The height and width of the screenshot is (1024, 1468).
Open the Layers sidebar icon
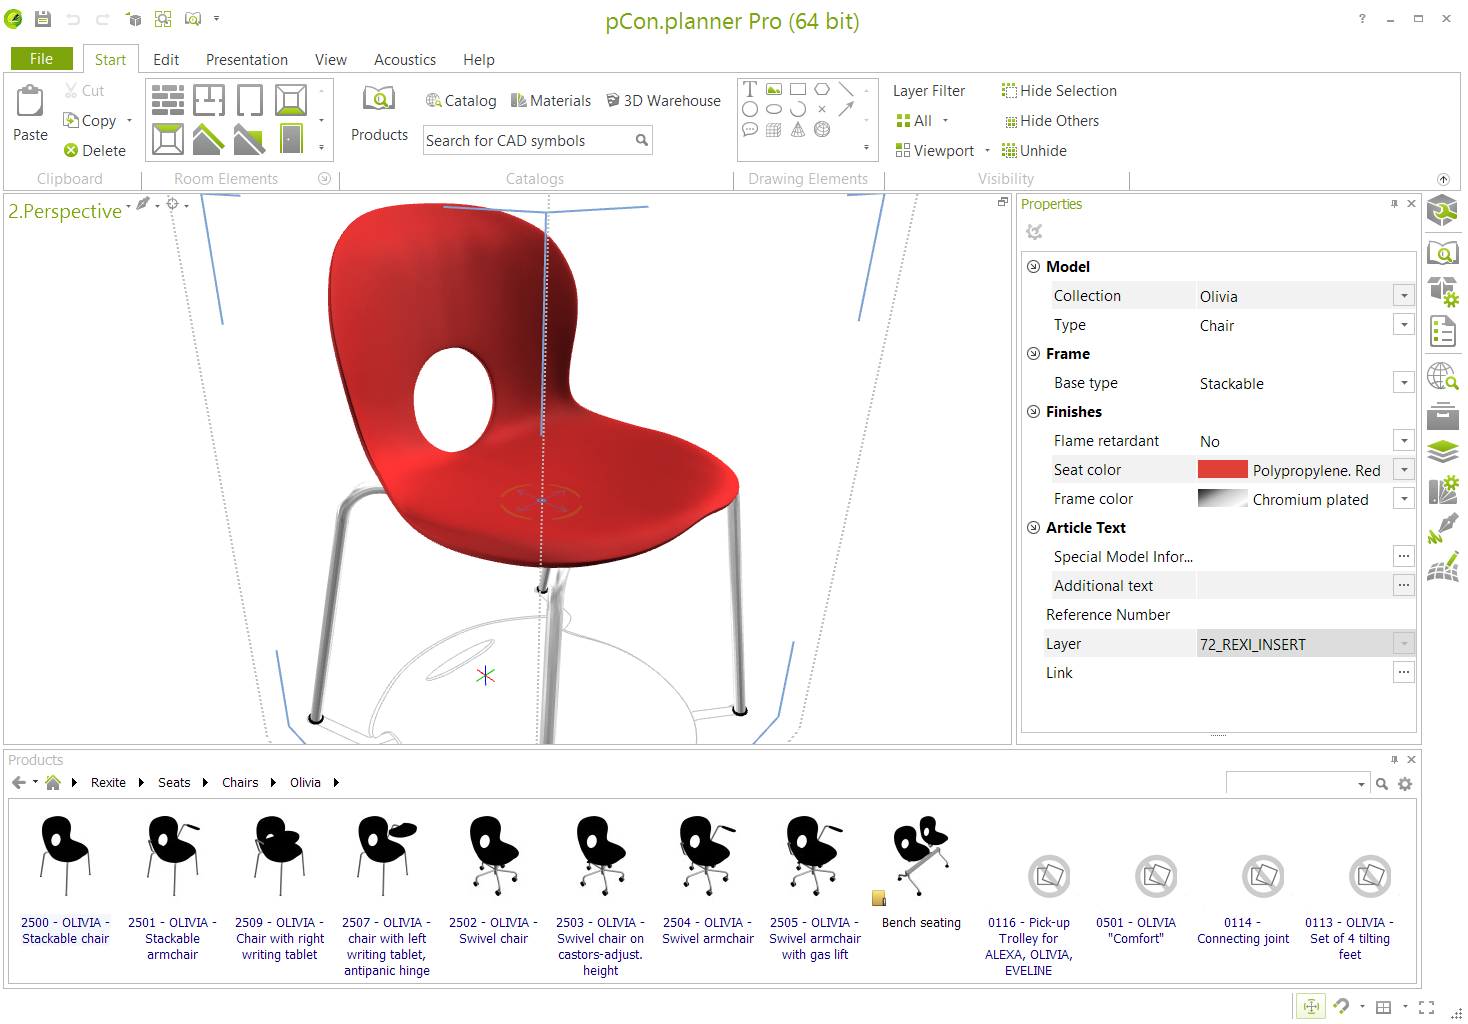point(1442,452)
